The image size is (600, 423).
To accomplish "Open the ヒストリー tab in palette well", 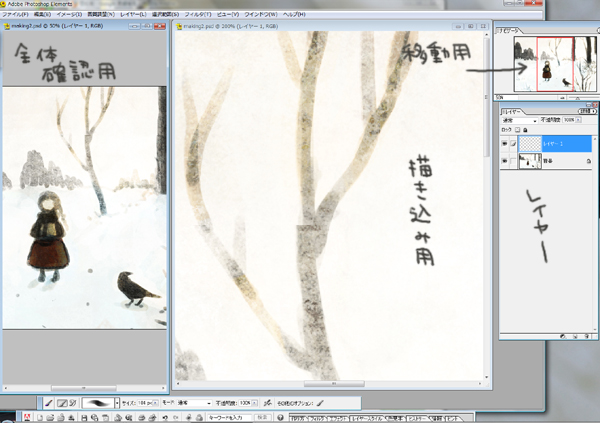I will 417,418.
